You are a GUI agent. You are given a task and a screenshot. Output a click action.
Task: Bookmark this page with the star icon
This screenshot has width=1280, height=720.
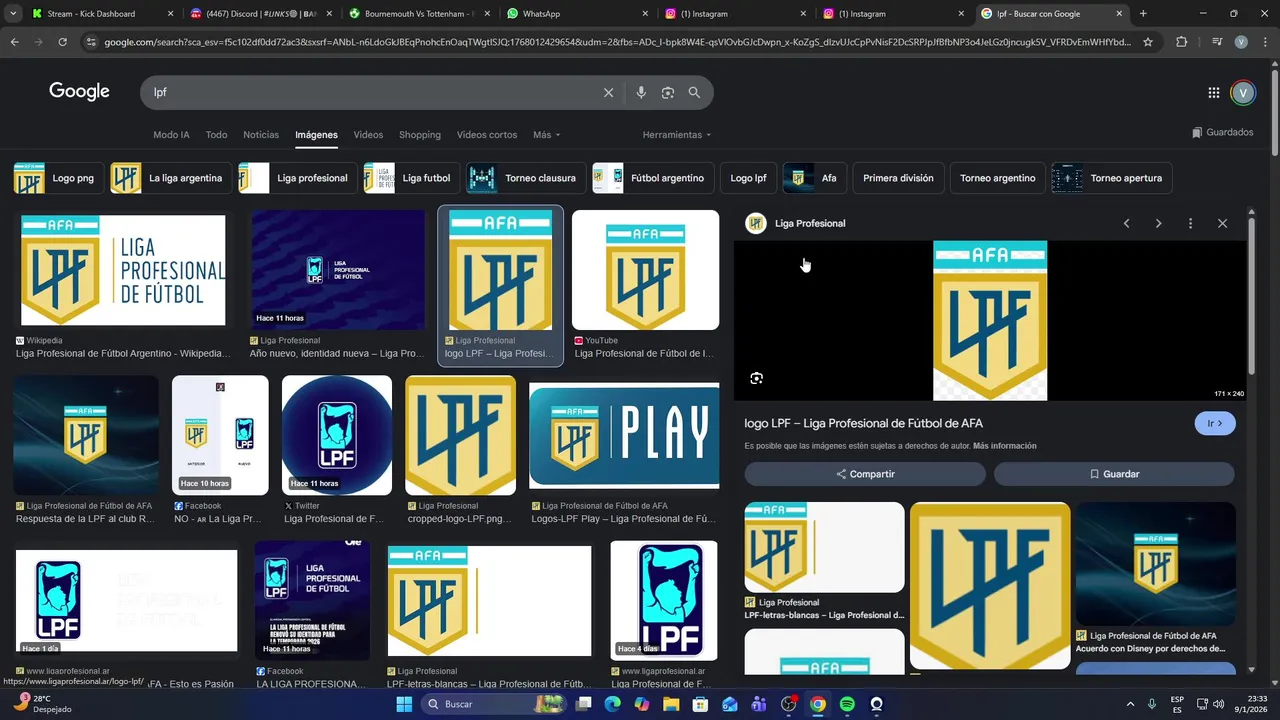[1148, 42]
